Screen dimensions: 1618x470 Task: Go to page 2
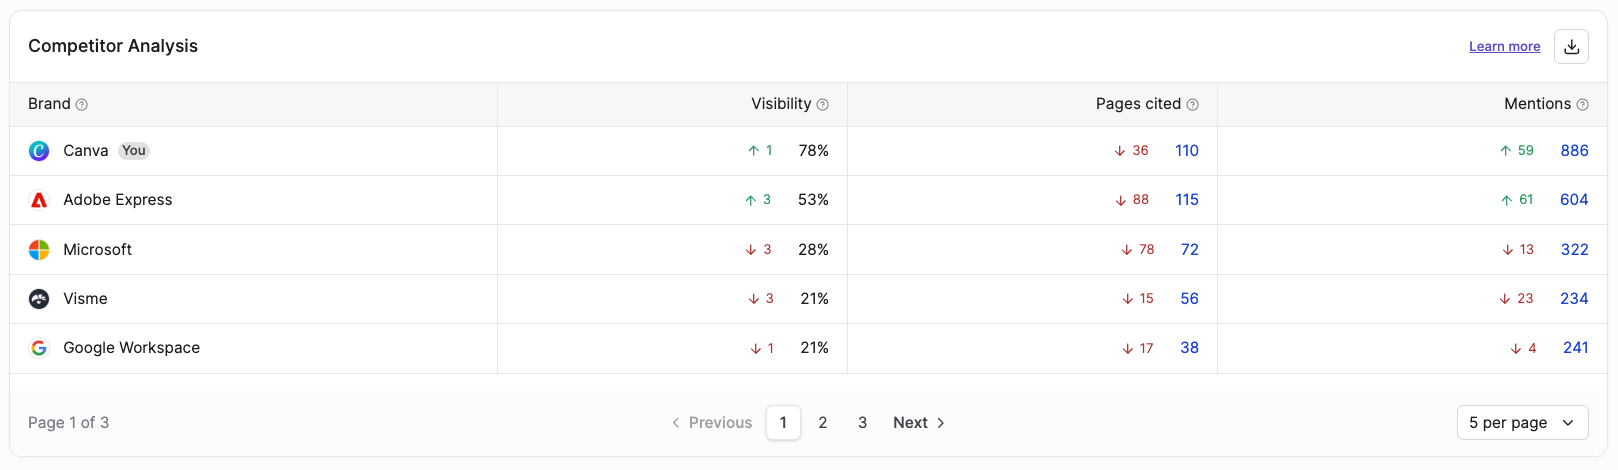coord(823,423)
